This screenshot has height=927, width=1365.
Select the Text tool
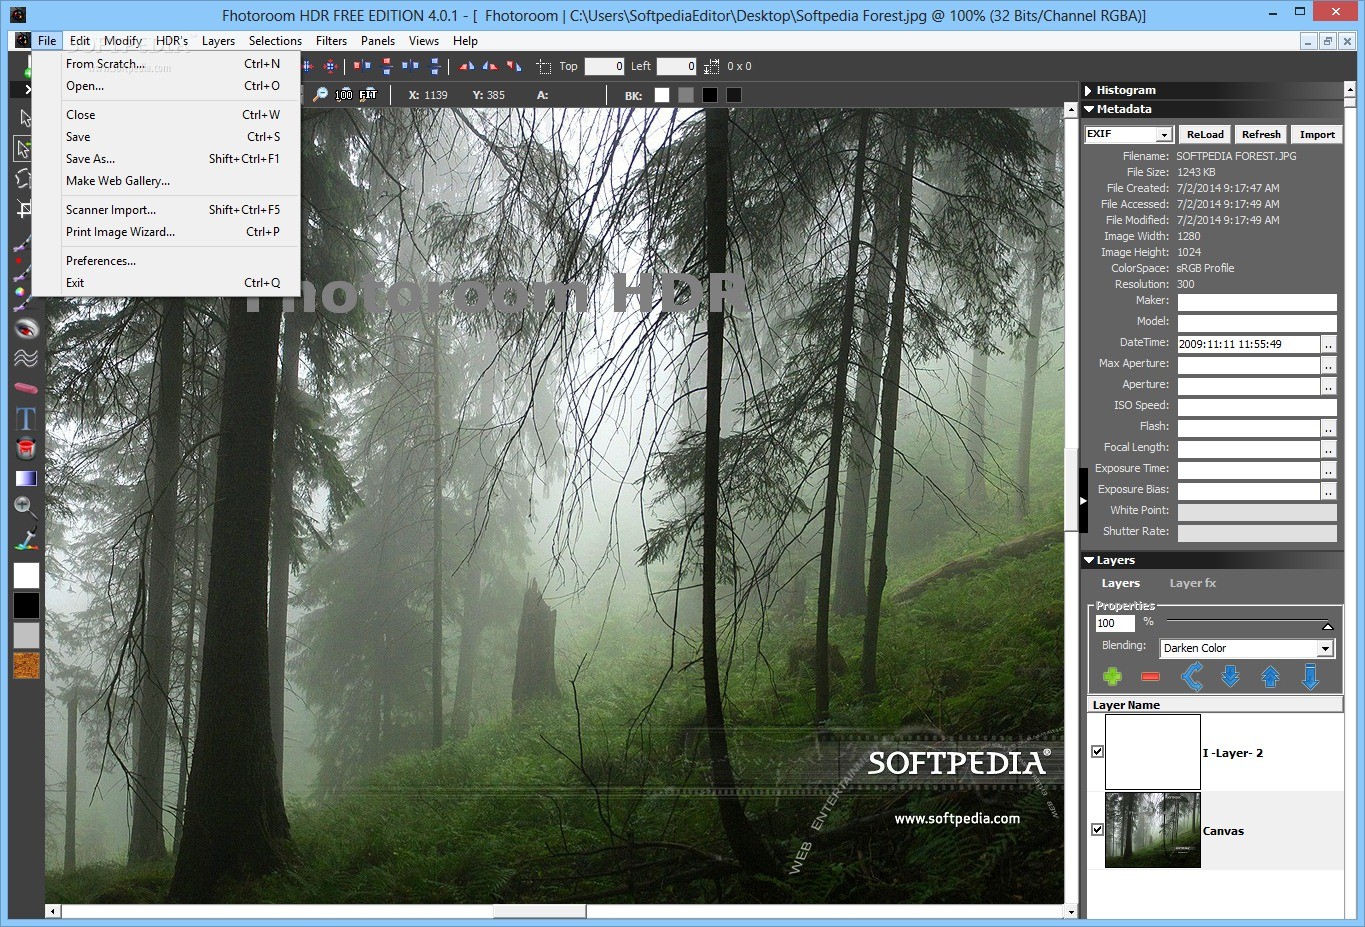click(x=26, y=418)
